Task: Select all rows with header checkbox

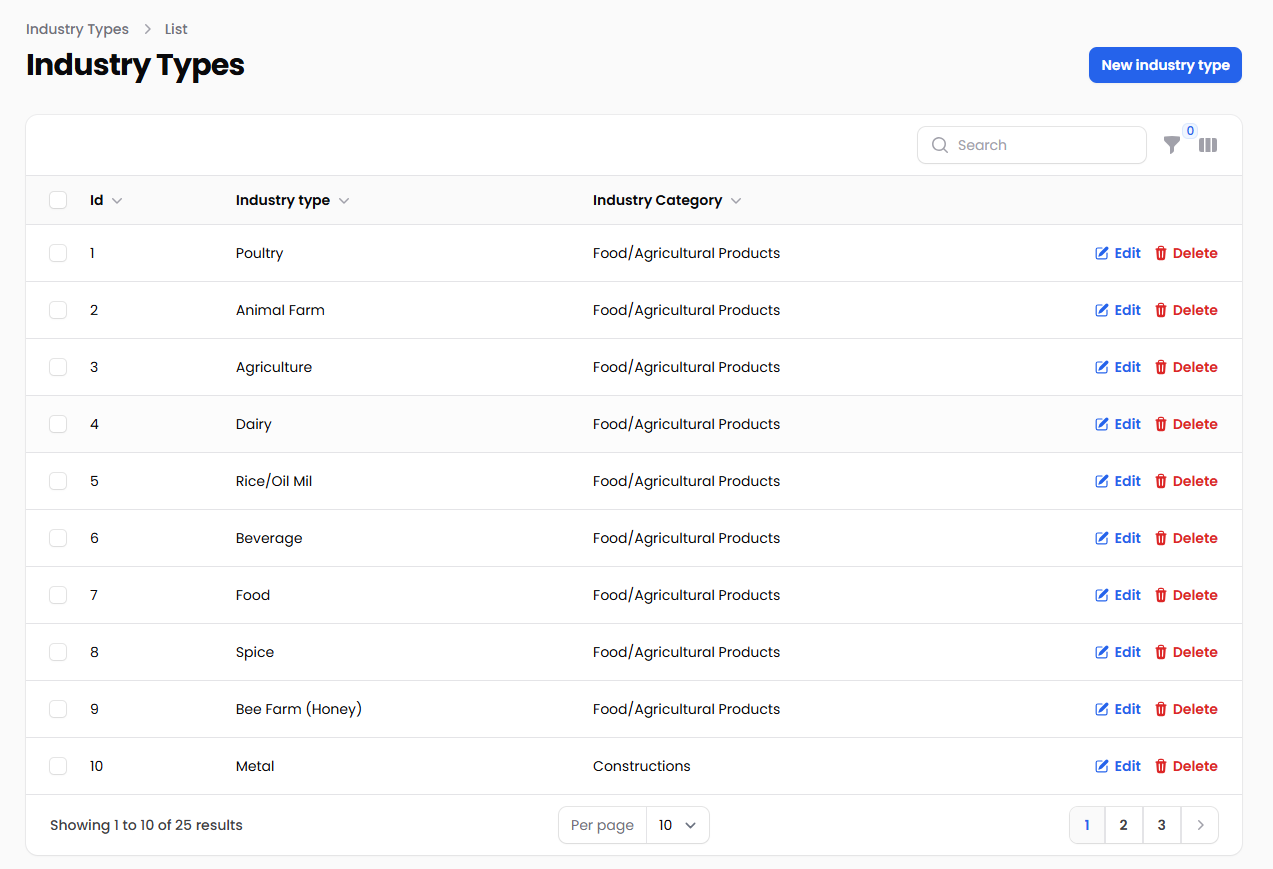Action: (x=58, y=200)
